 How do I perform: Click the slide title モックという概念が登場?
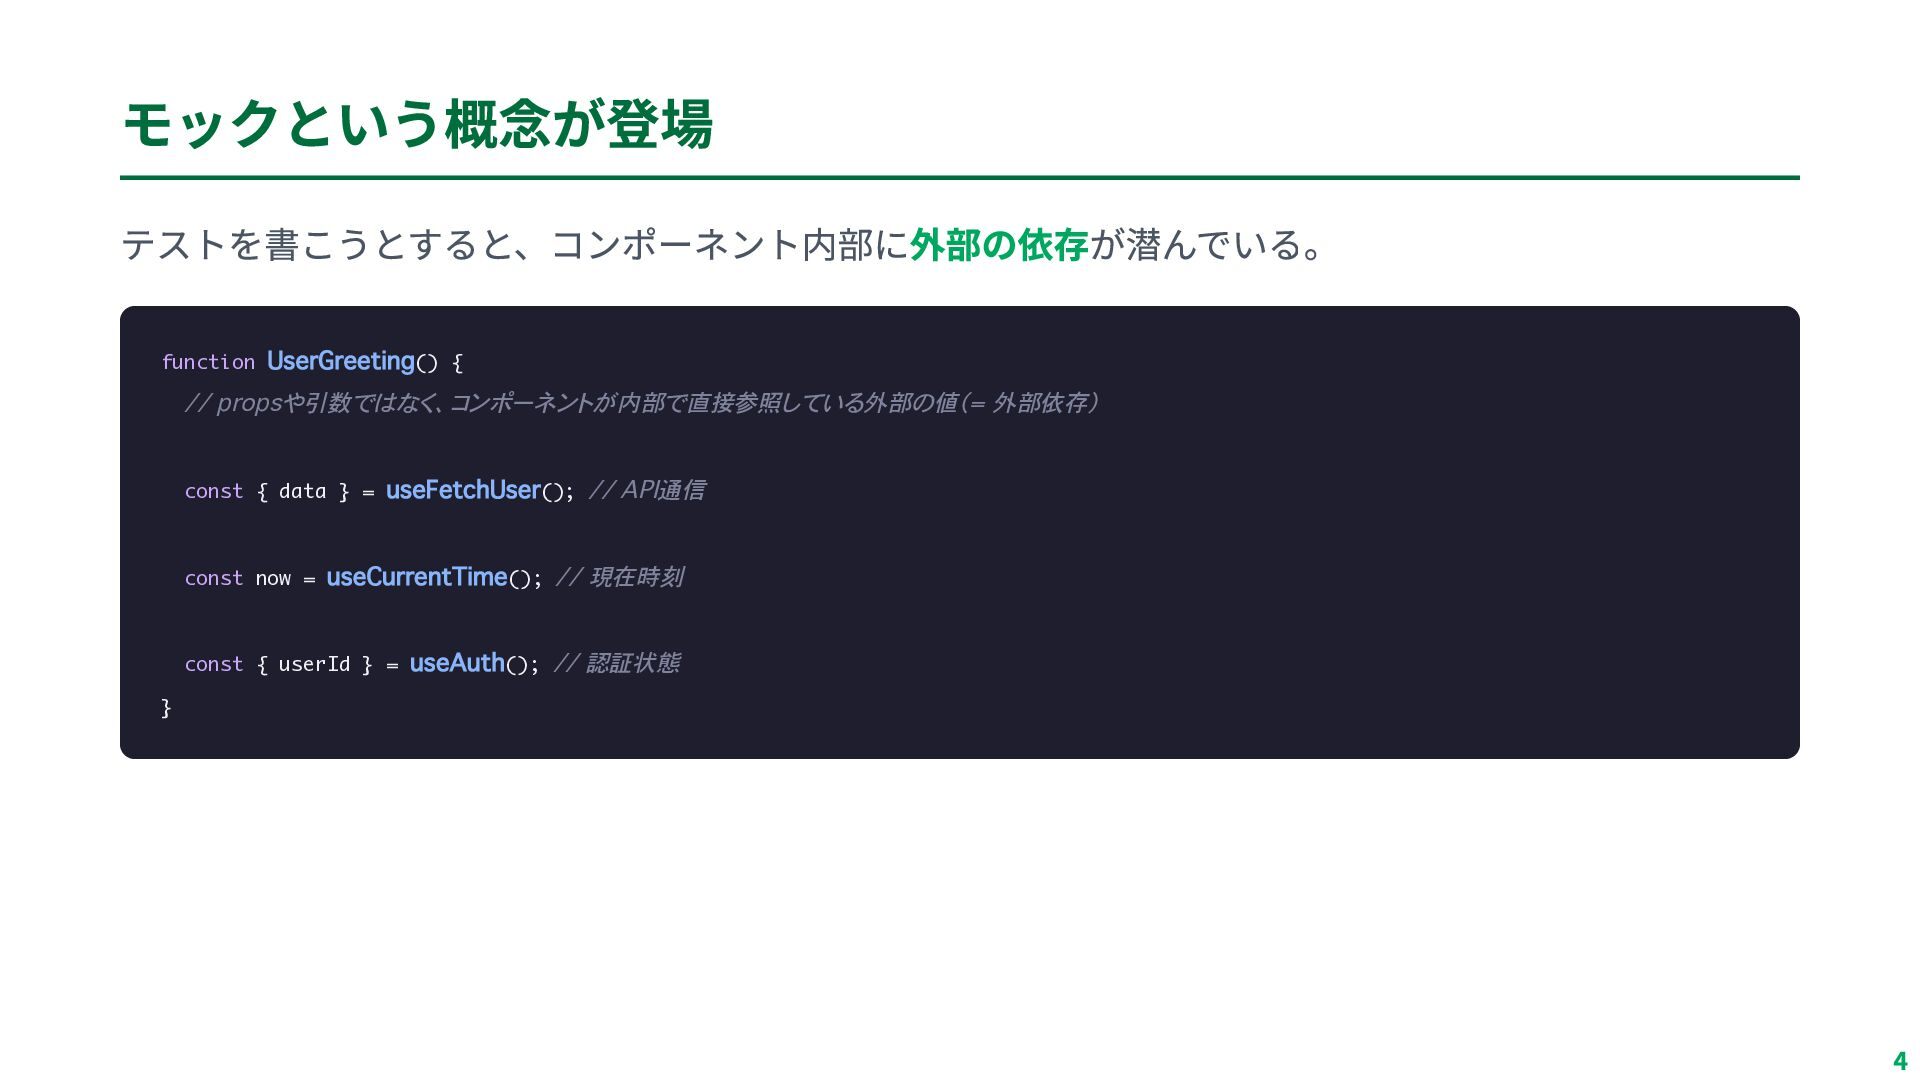(x=416, y=124)
